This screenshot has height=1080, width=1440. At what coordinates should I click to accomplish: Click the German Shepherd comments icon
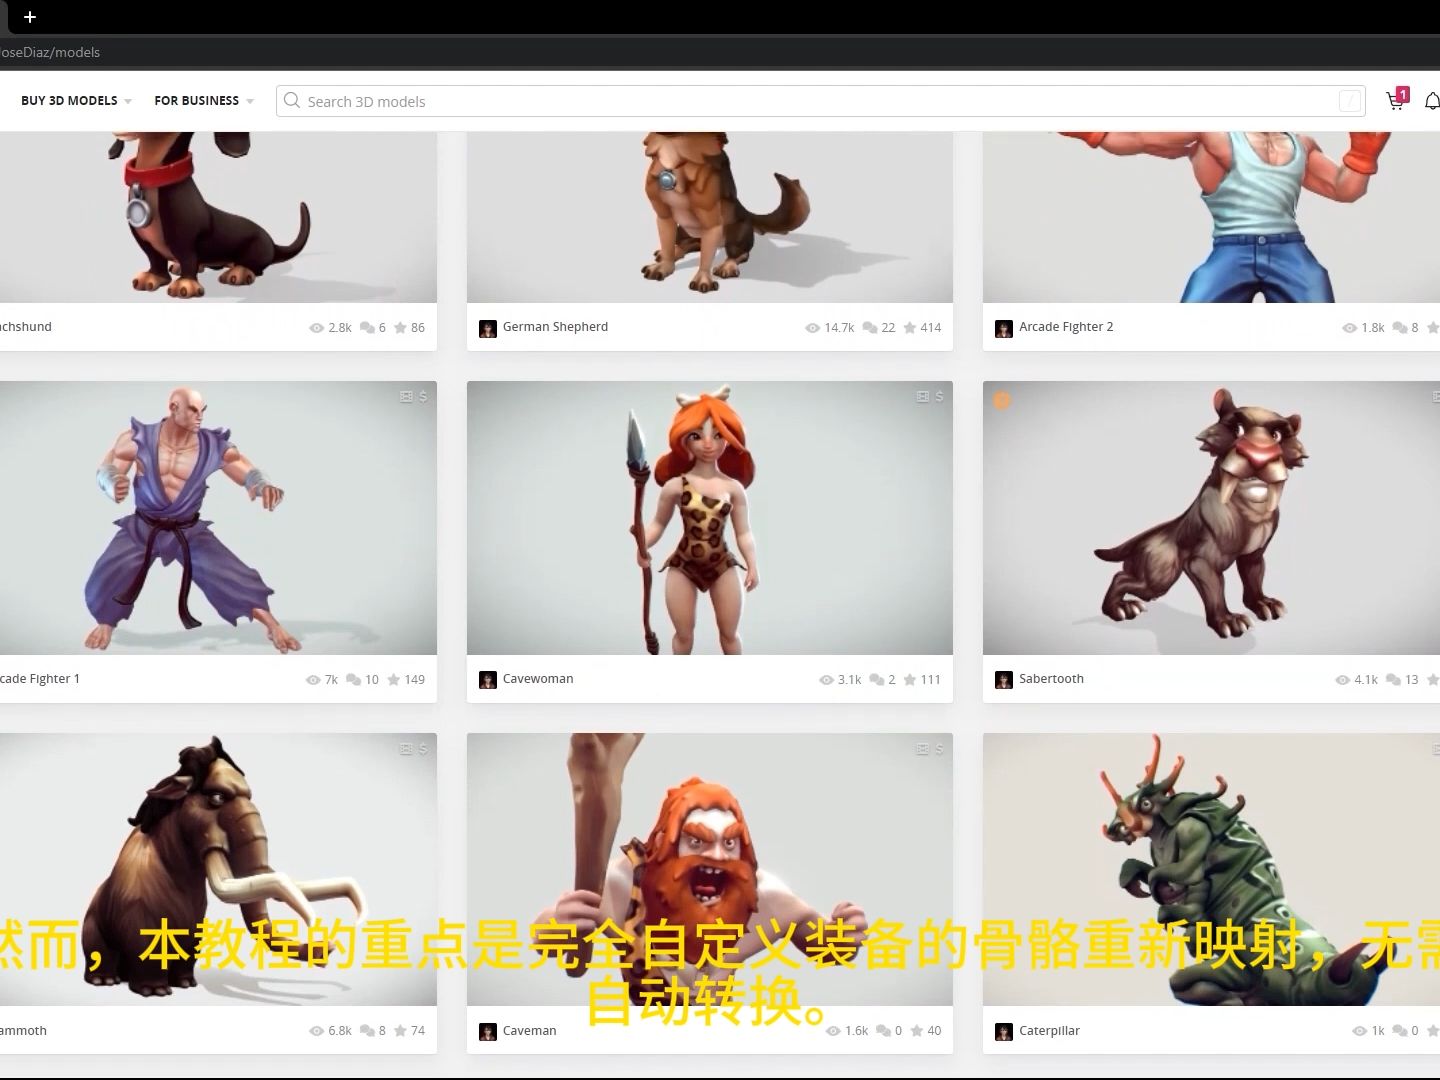[870, 327]
